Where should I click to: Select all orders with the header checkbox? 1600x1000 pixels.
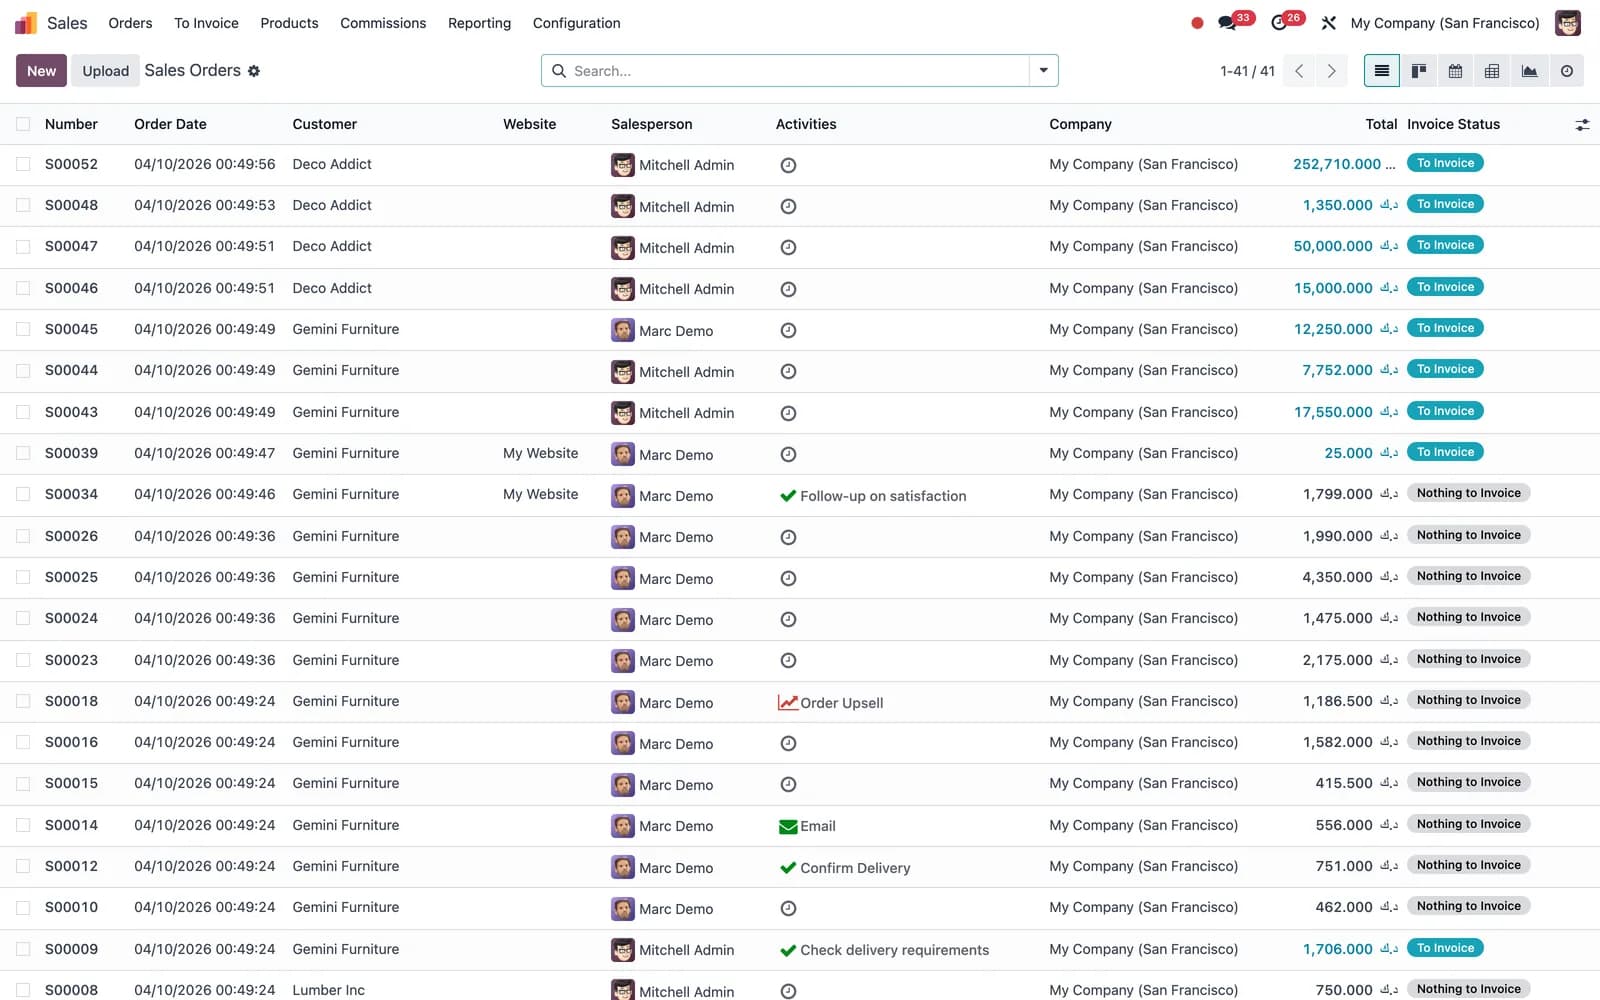tap(23, 124)
